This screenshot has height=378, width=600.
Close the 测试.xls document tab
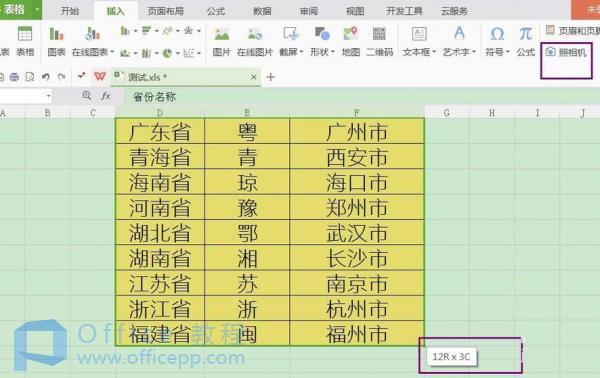pos(254,77)
